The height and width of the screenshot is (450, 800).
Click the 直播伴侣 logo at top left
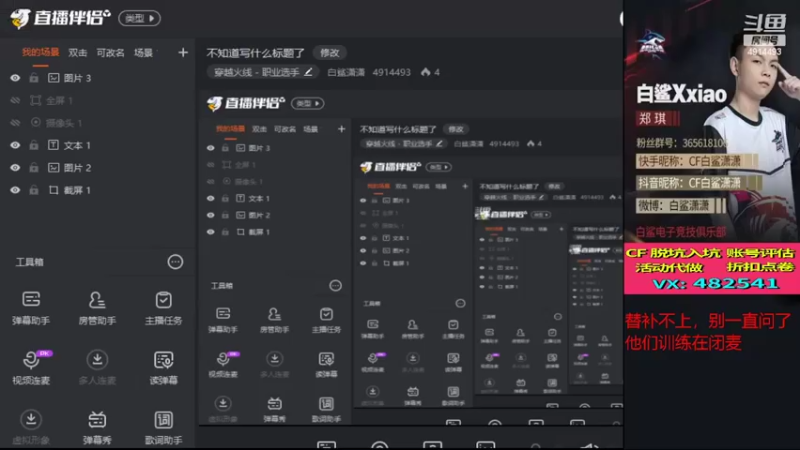point(60,18)
